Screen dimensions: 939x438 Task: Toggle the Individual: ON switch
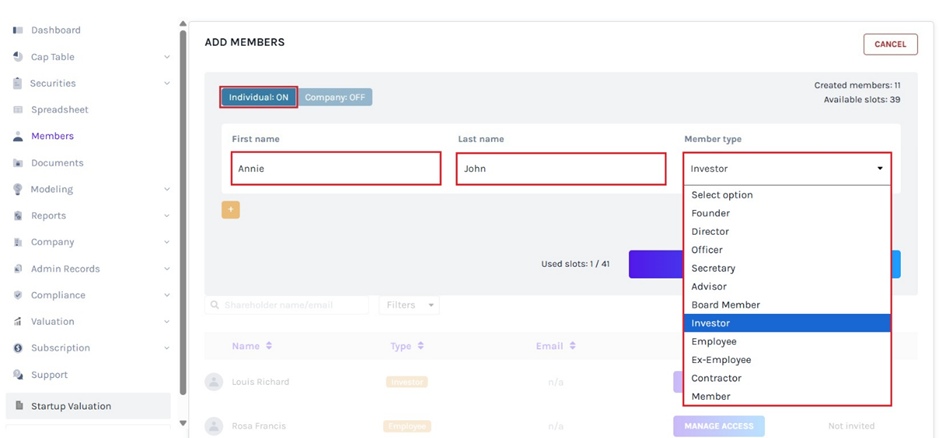pyautogui.click(x=258, y=97)
